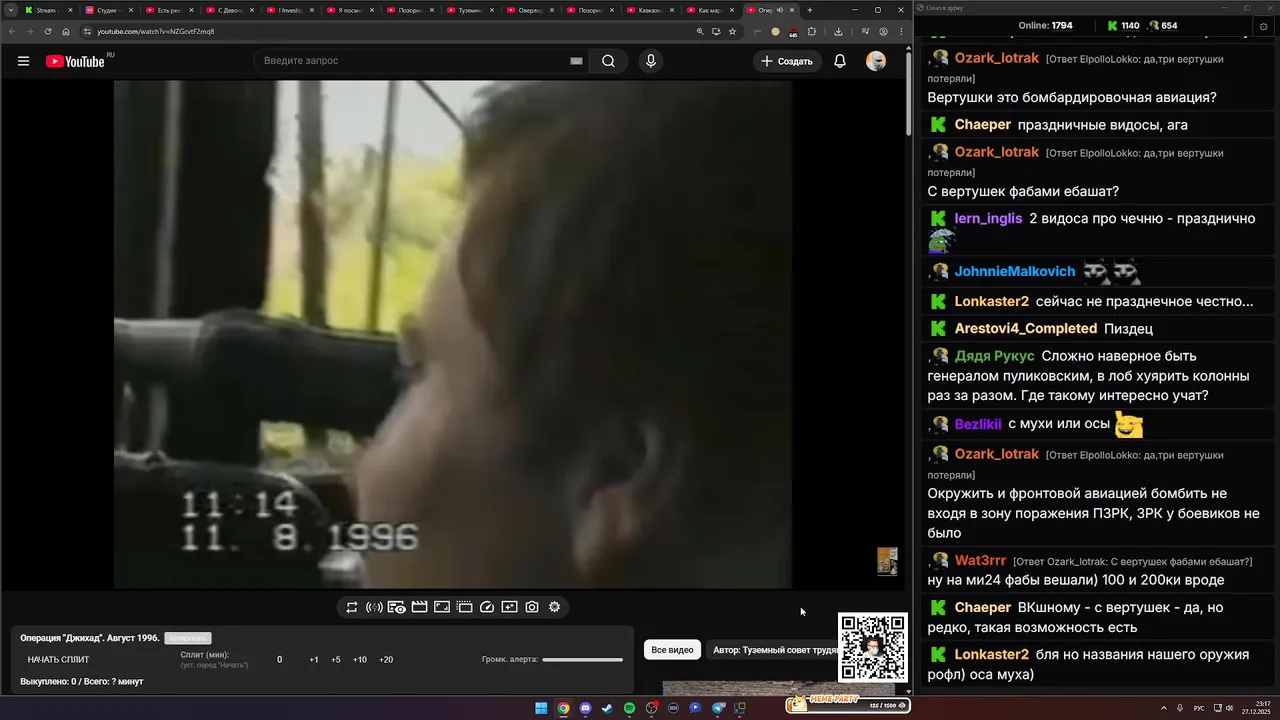Image resolution: width=1280 pixels, height=720 pixels.
Task: Adjust the 'Громк. алерта' volume slider
Action: (582, 660)
